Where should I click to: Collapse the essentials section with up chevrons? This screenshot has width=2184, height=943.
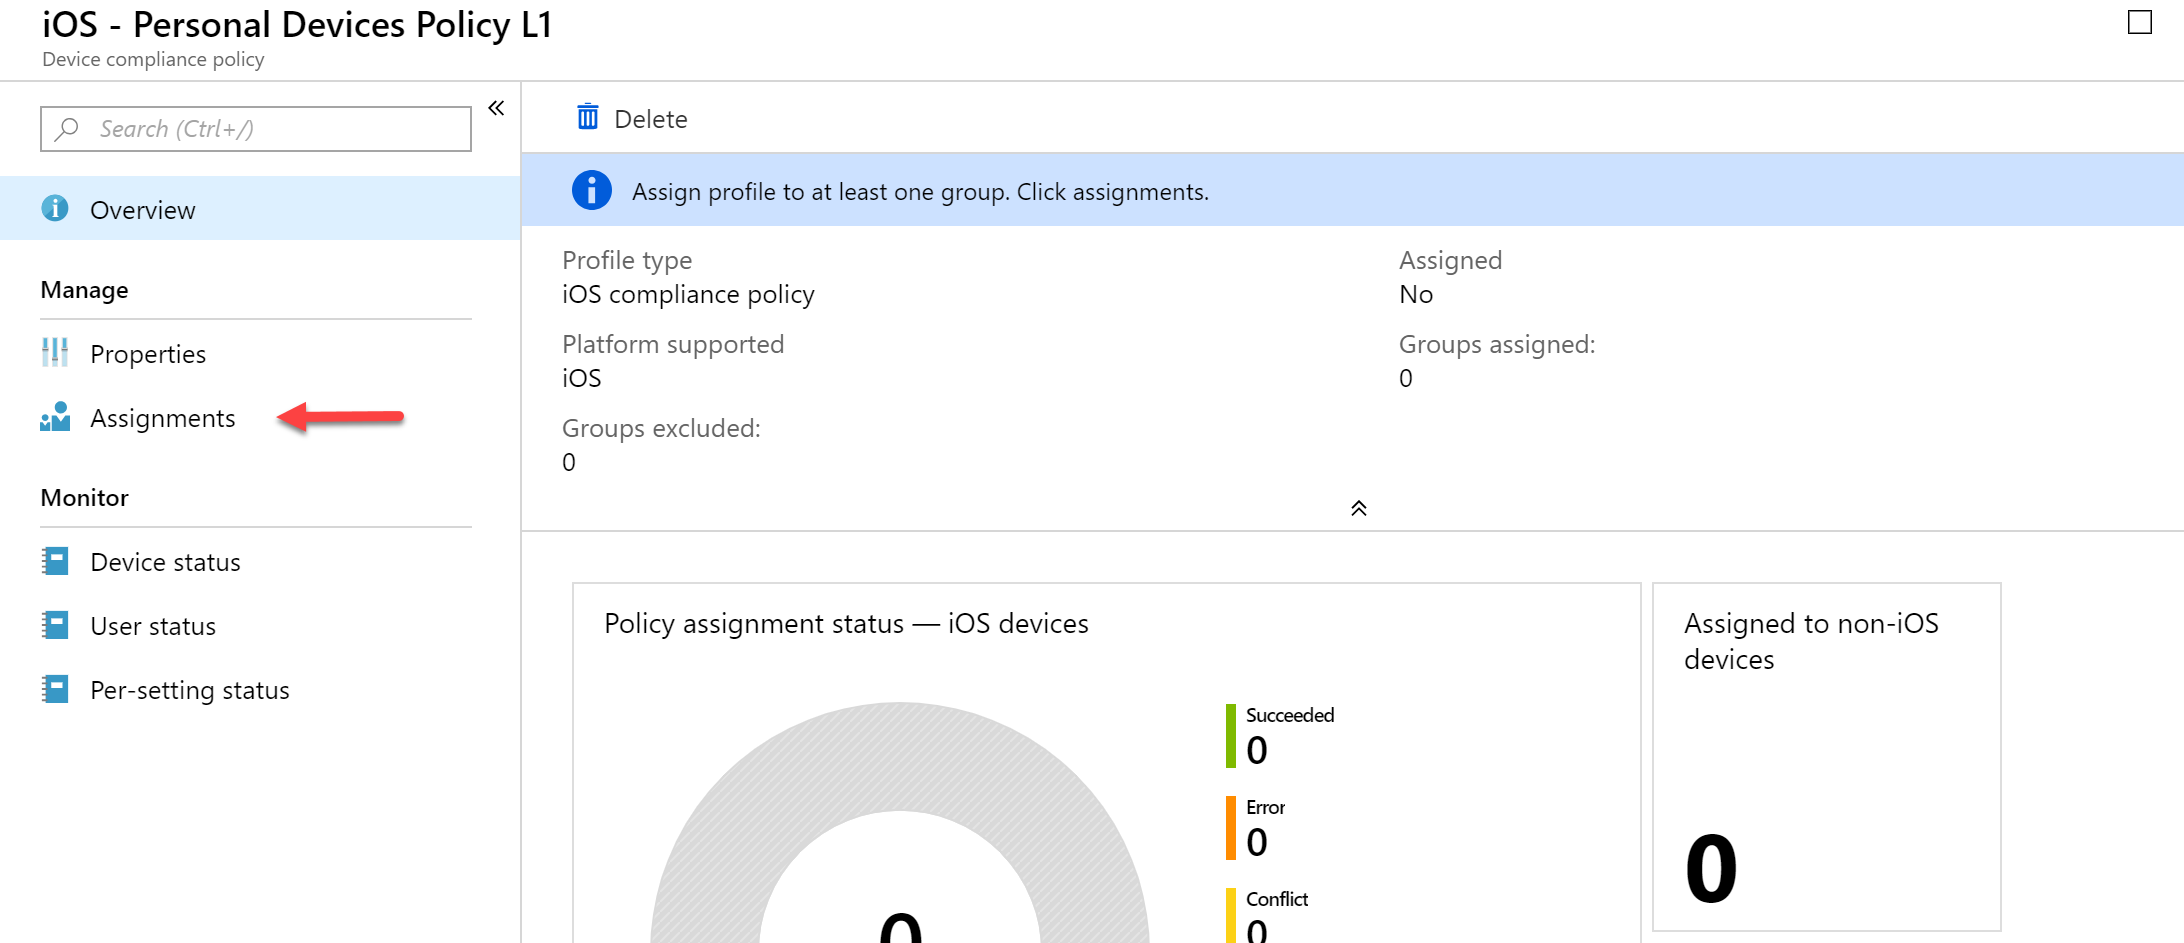click(1359, 508)
